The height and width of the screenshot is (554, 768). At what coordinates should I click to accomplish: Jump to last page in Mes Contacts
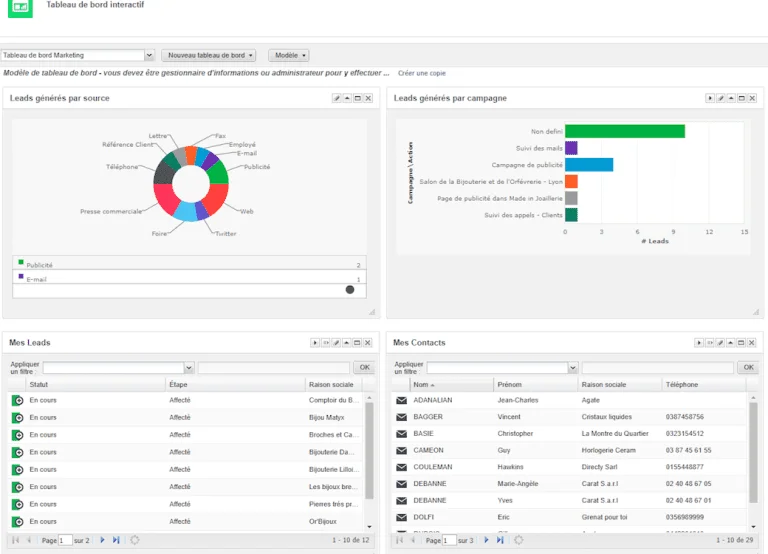pos(500,540)
